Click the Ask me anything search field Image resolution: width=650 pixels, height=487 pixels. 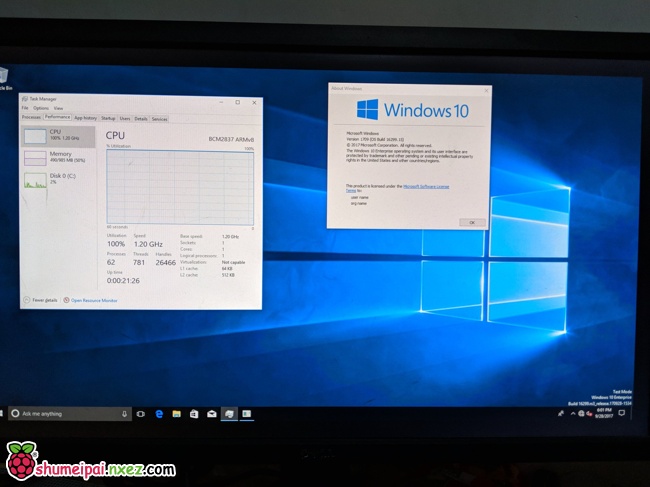[x=70, y=414]
